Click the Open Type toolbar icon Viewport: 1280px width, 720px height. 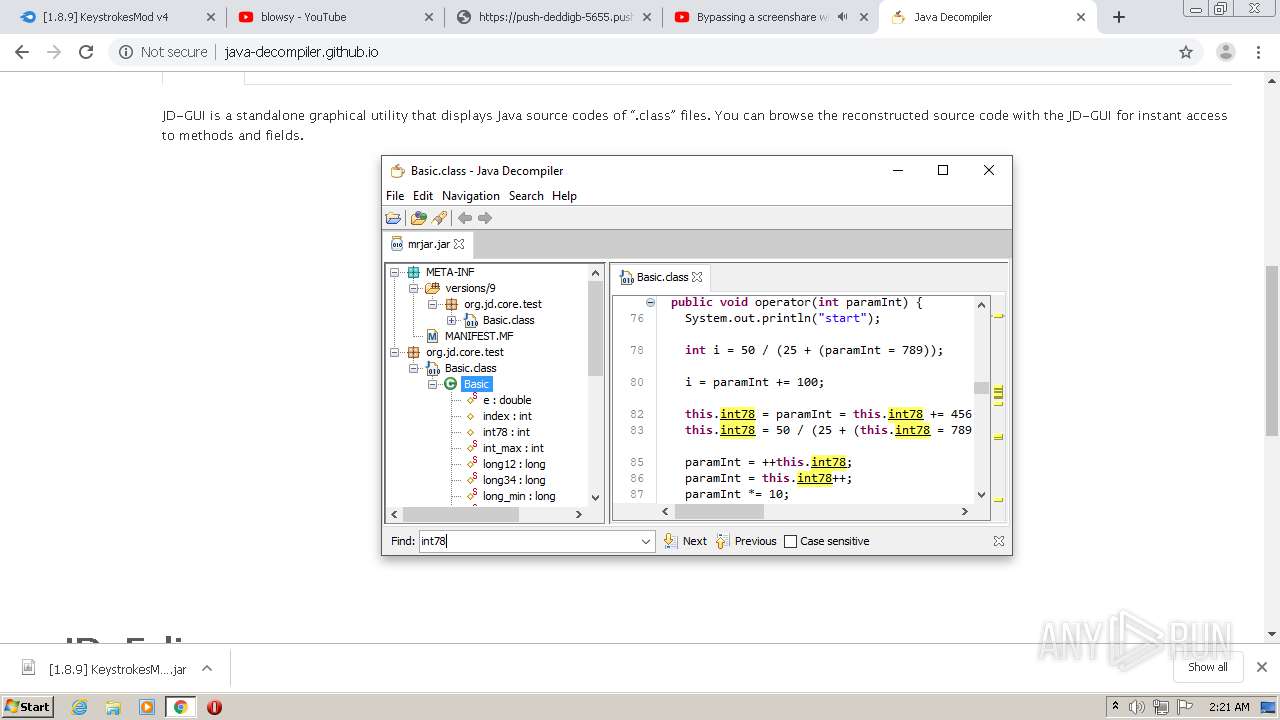click(x=419, y=218)
